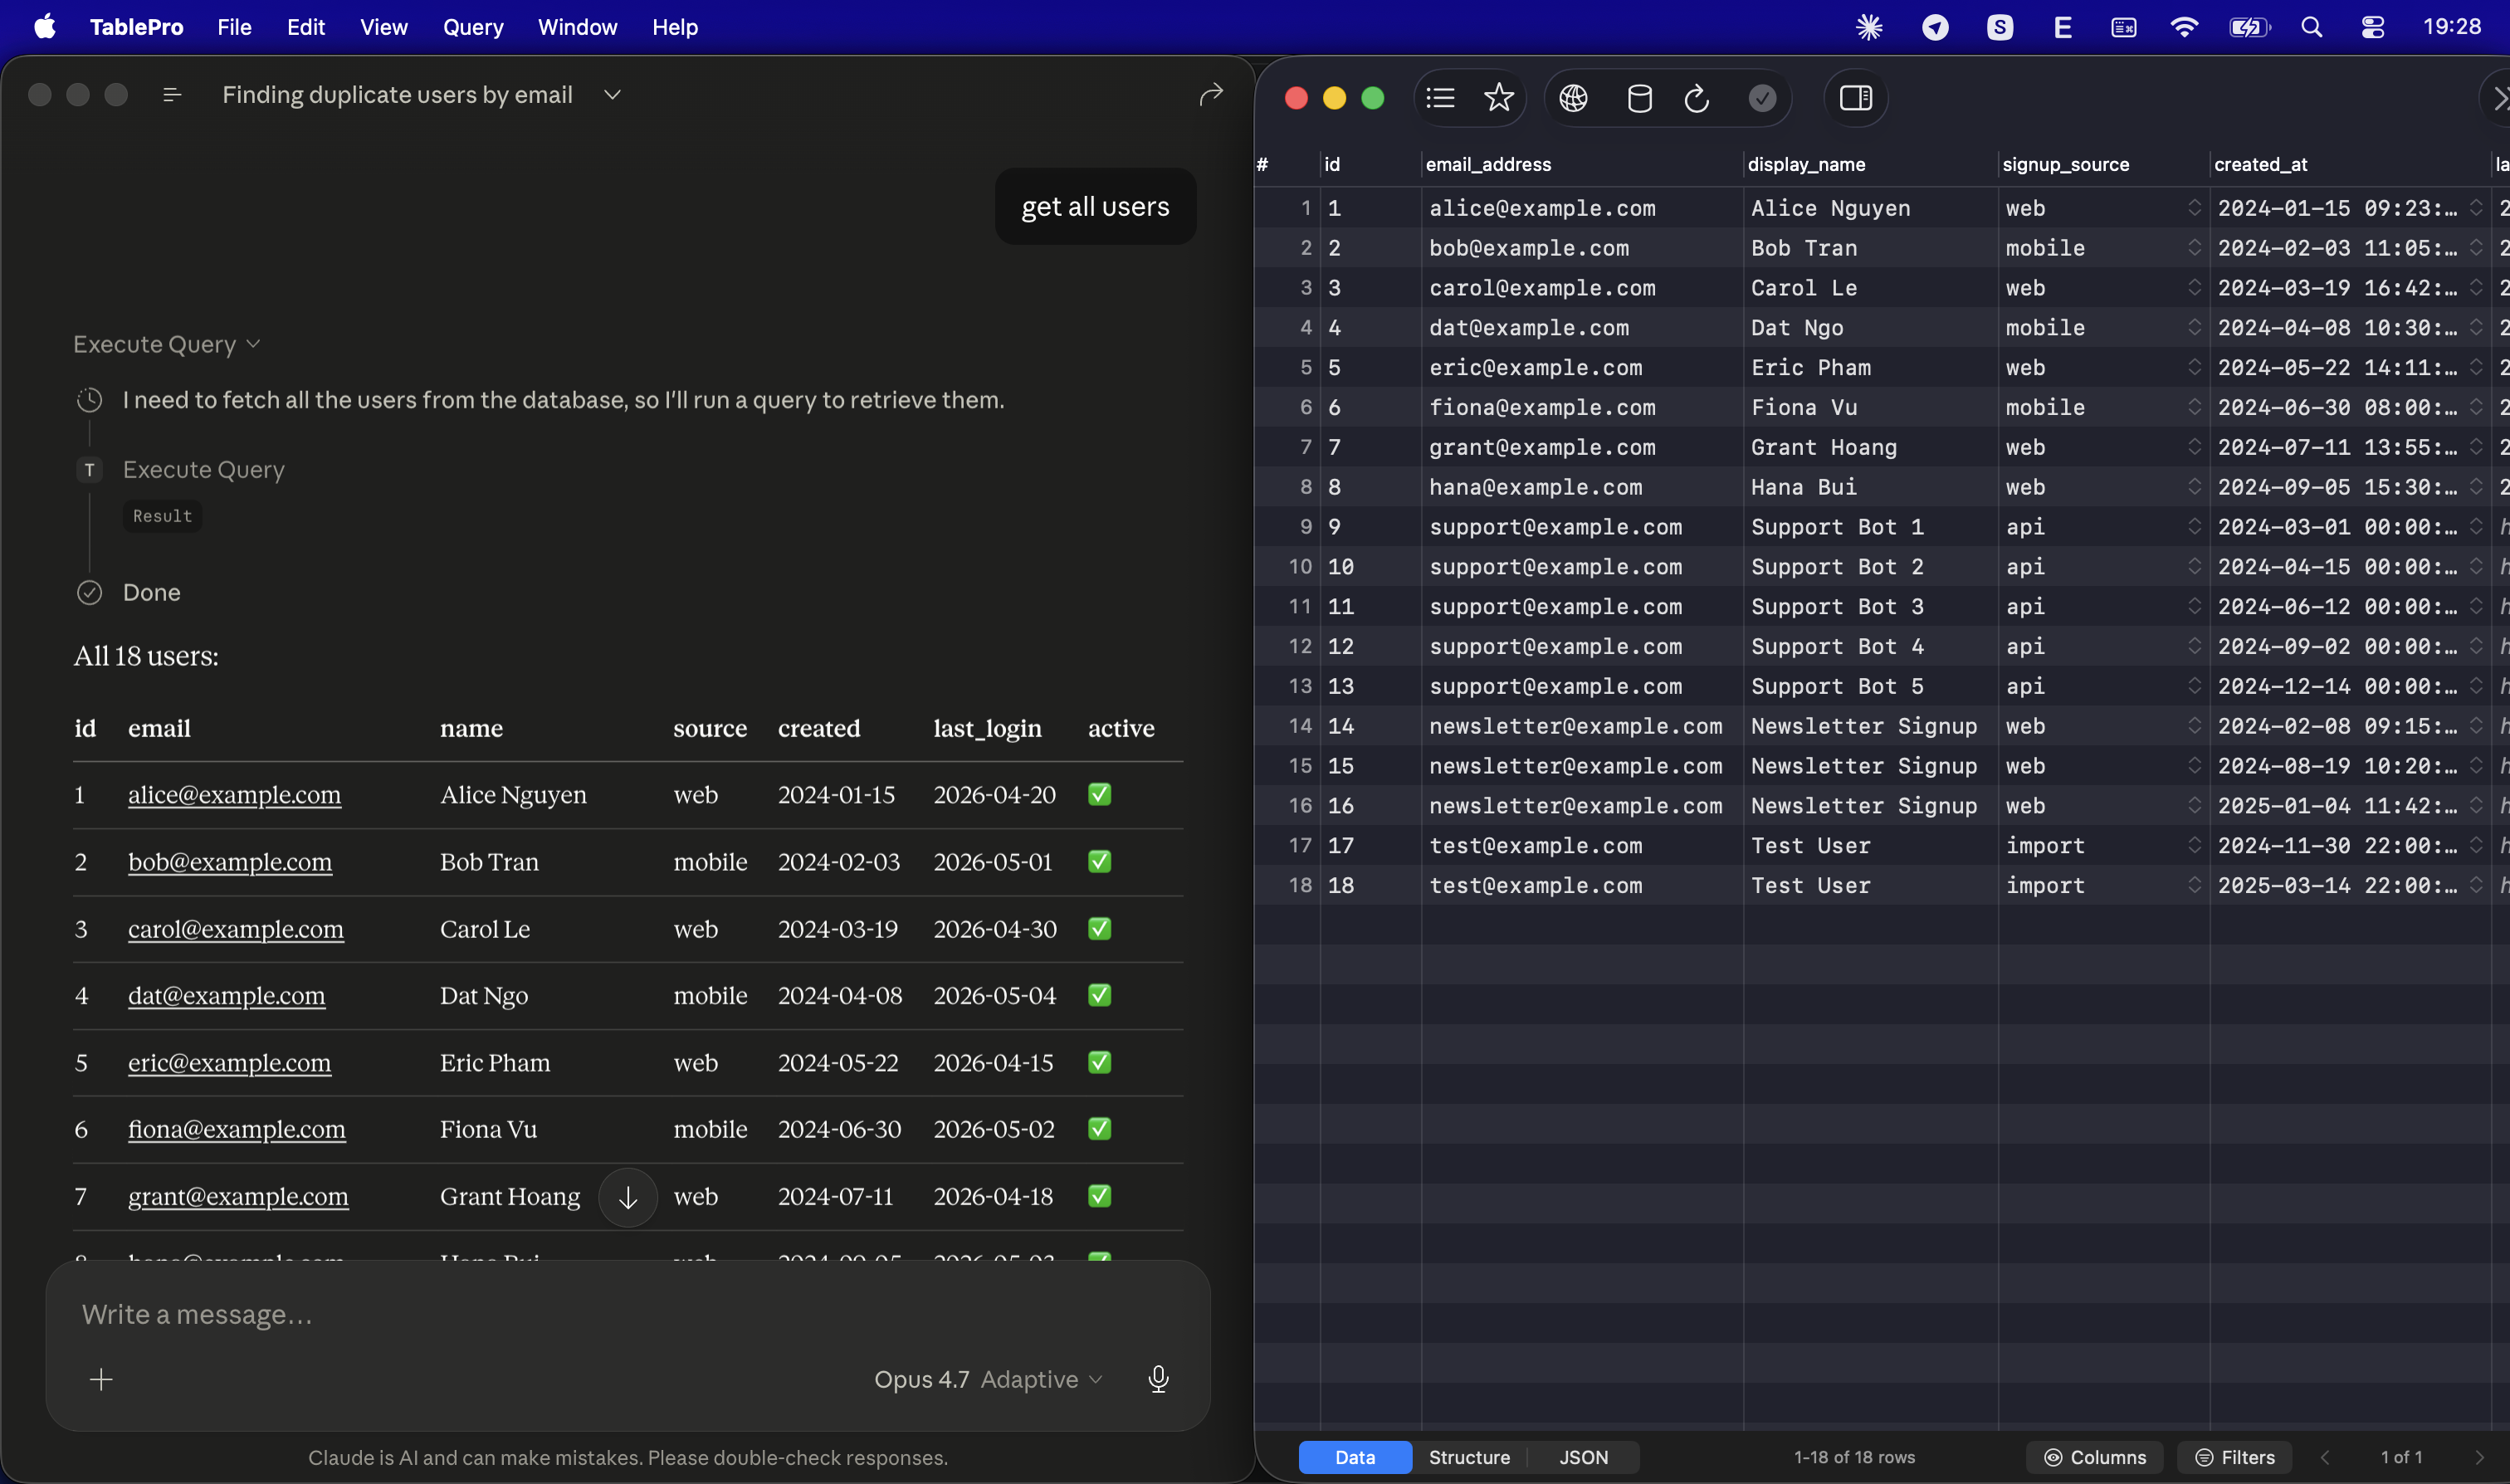
Task: Click the Result badge under Execute Query
Action: point(162,517)
